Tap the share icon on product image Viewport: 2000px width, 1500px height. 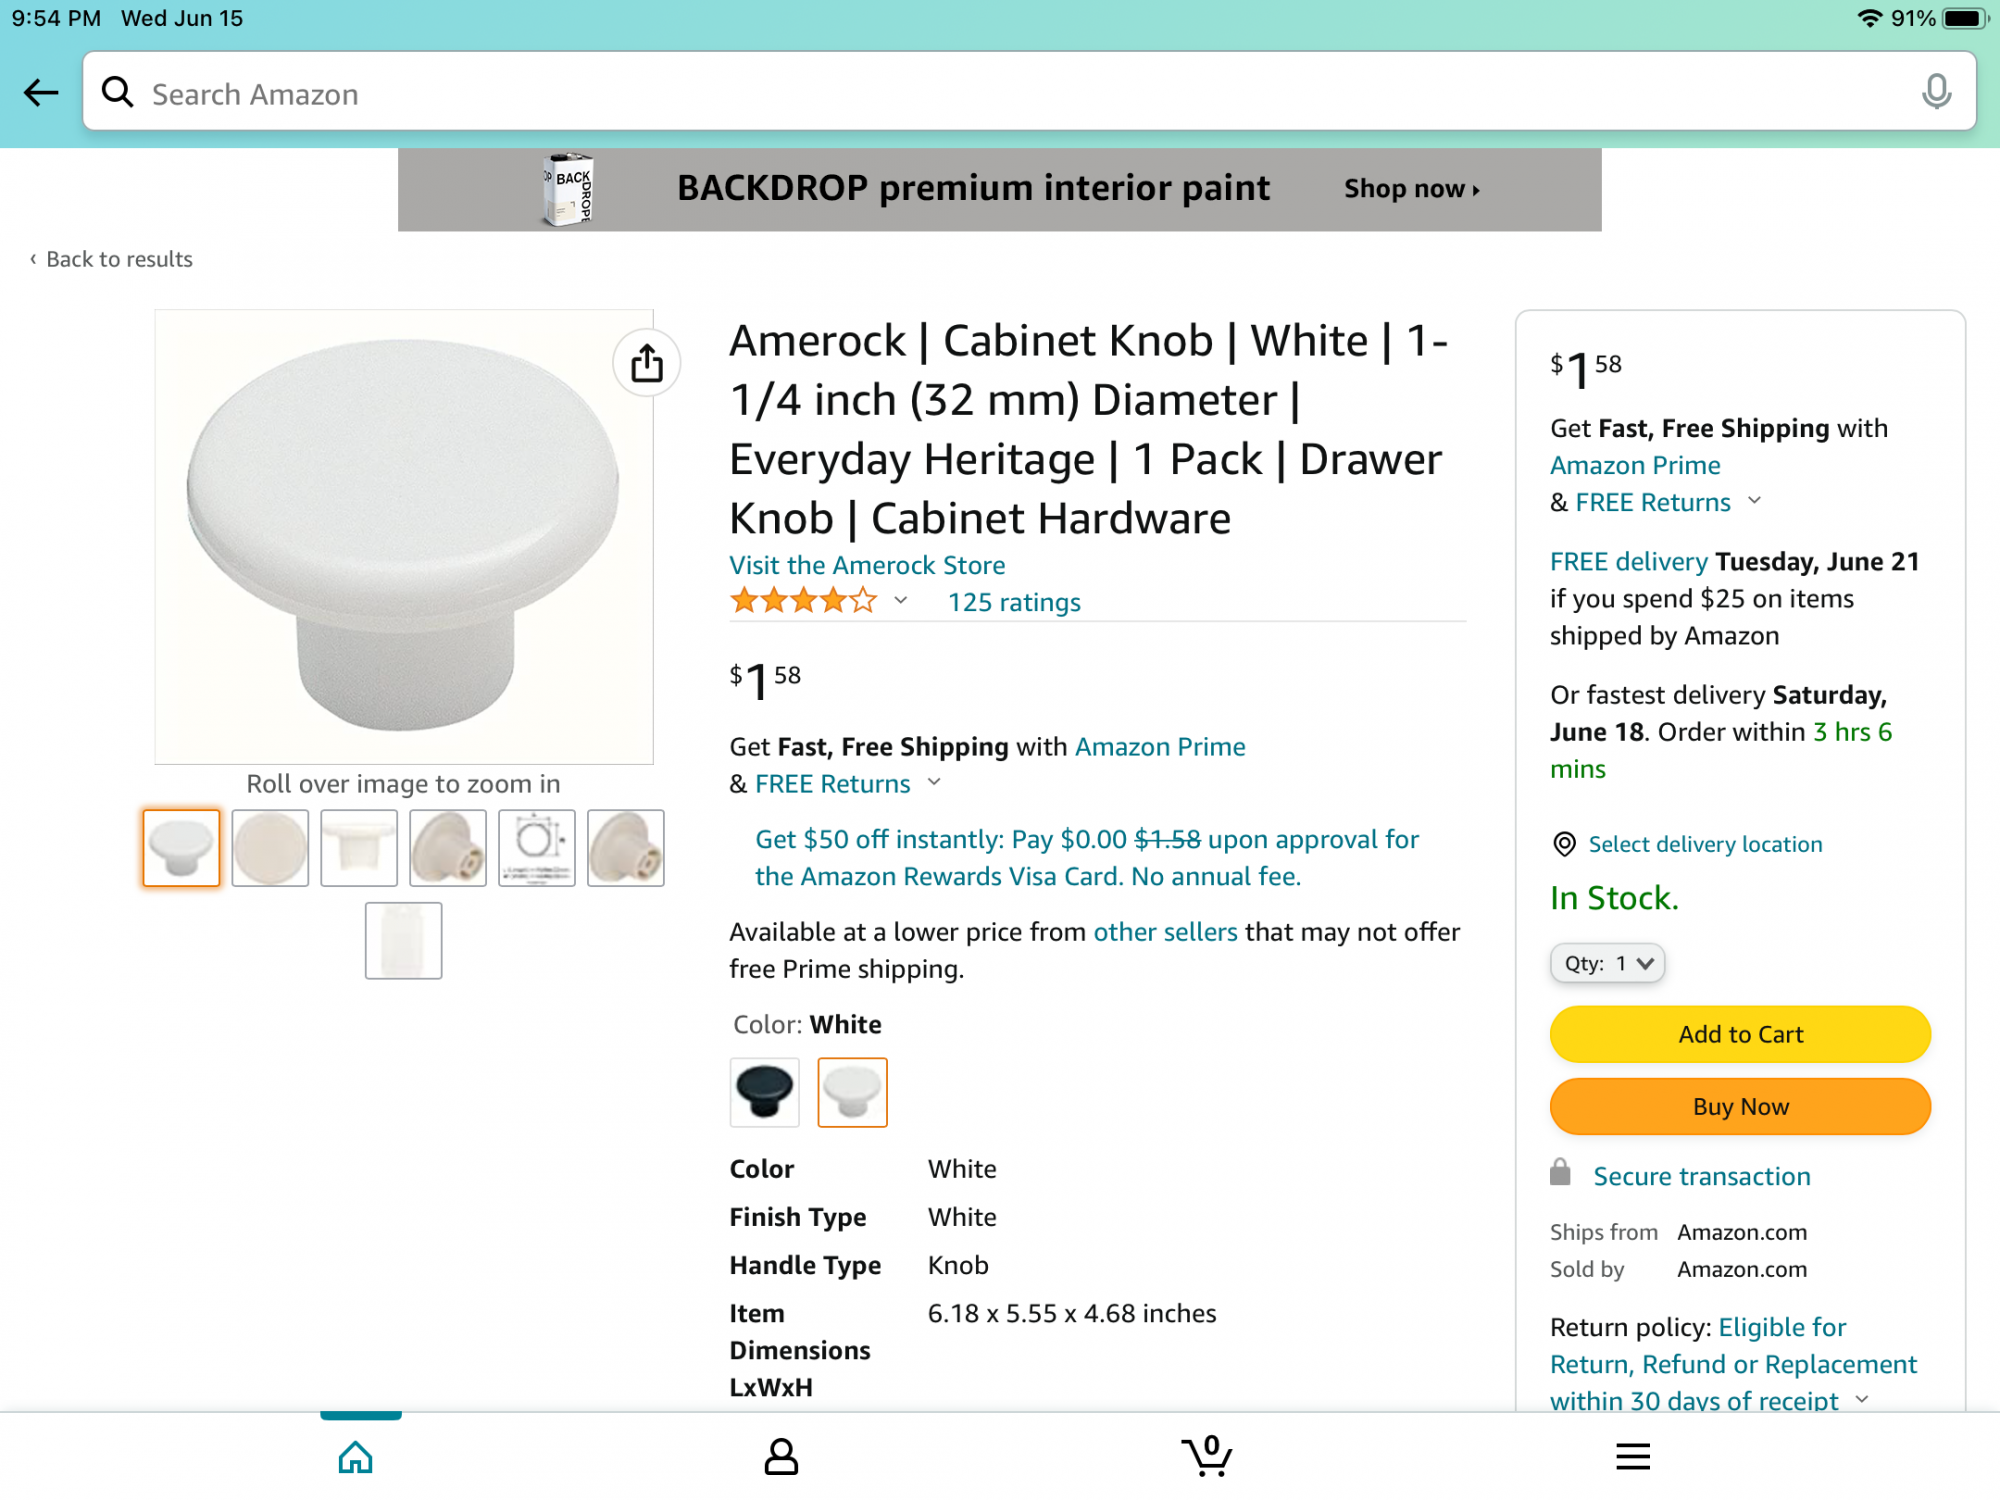coord(647,363)
